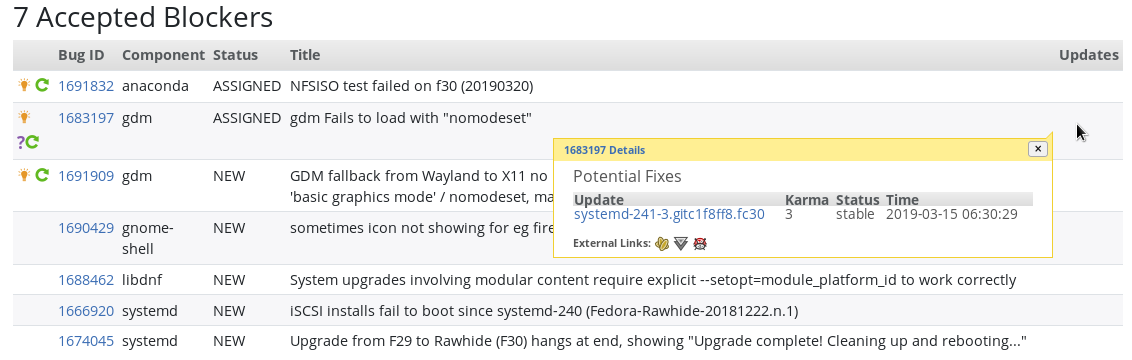Click the lightbulb icon for bug 1691832
Screen dimensions: 1132x360
[x=24, y=85]
